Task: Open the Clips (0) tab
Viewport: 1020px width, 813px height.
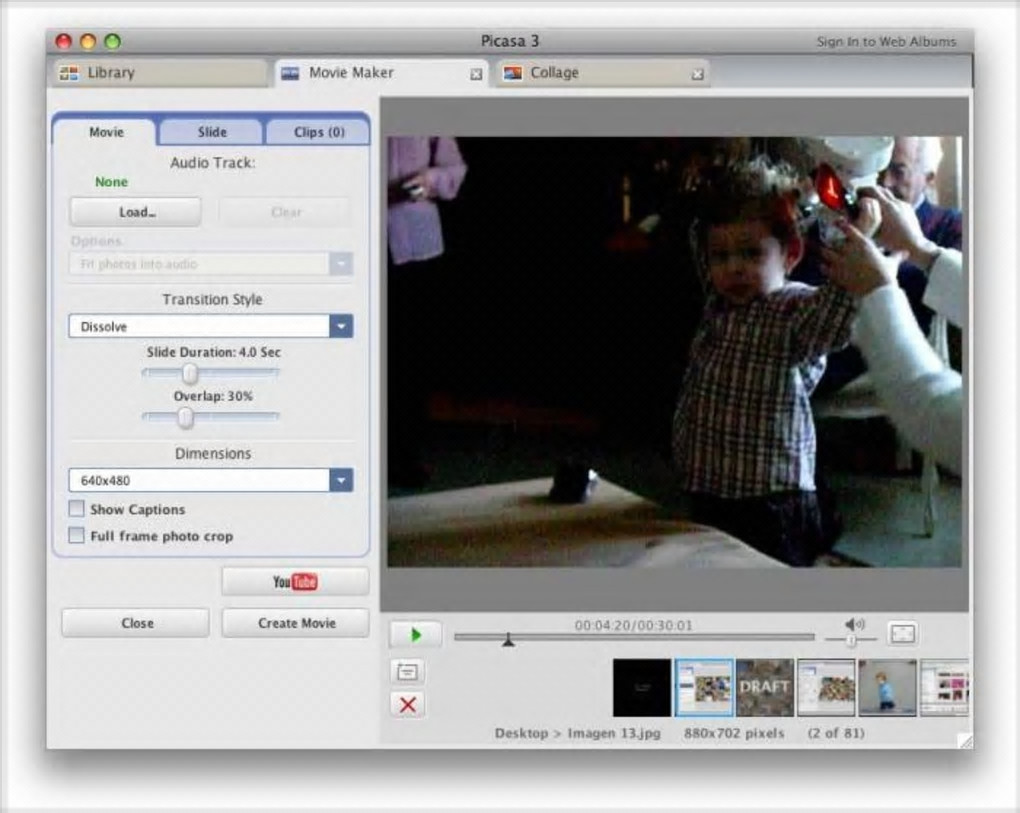Action: pyautogui.click(x=318, y=132)
